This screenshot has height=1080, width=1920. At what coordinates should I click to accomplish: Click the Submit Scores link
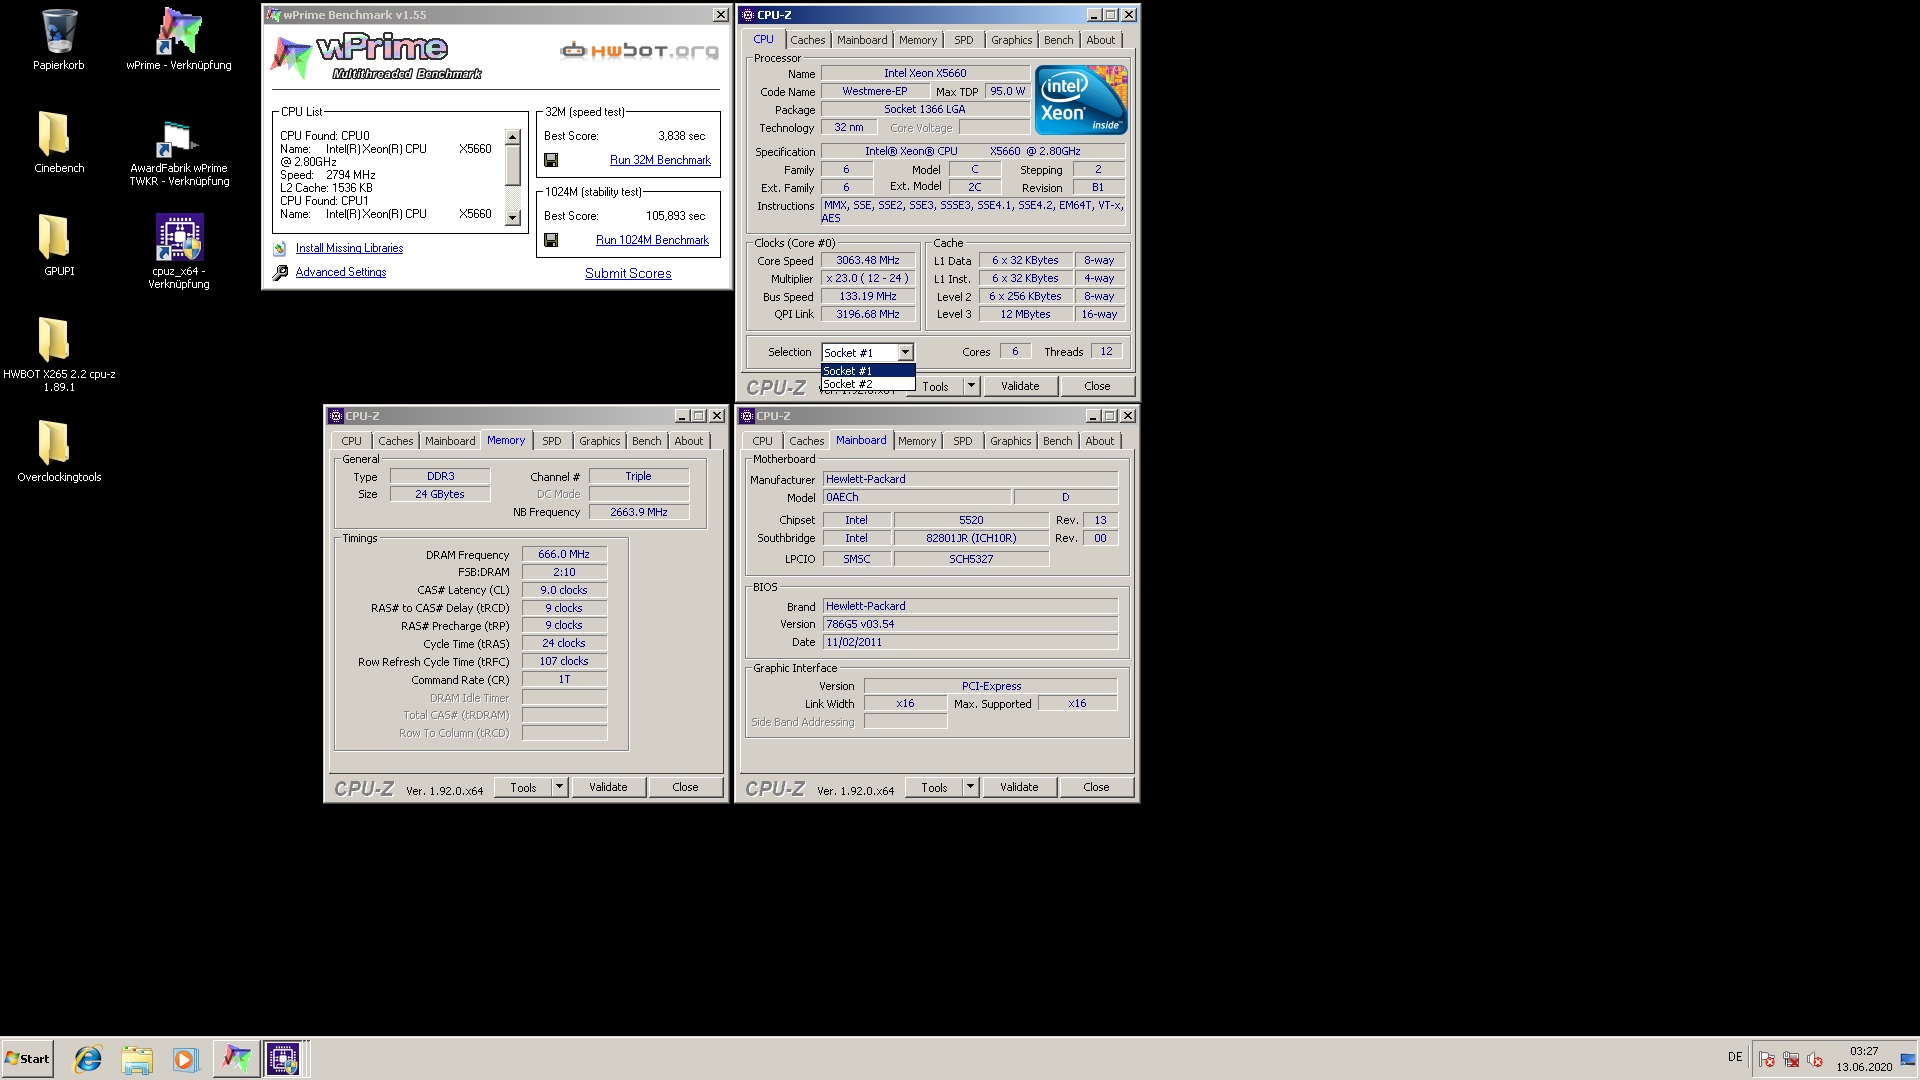pos(628,273)
